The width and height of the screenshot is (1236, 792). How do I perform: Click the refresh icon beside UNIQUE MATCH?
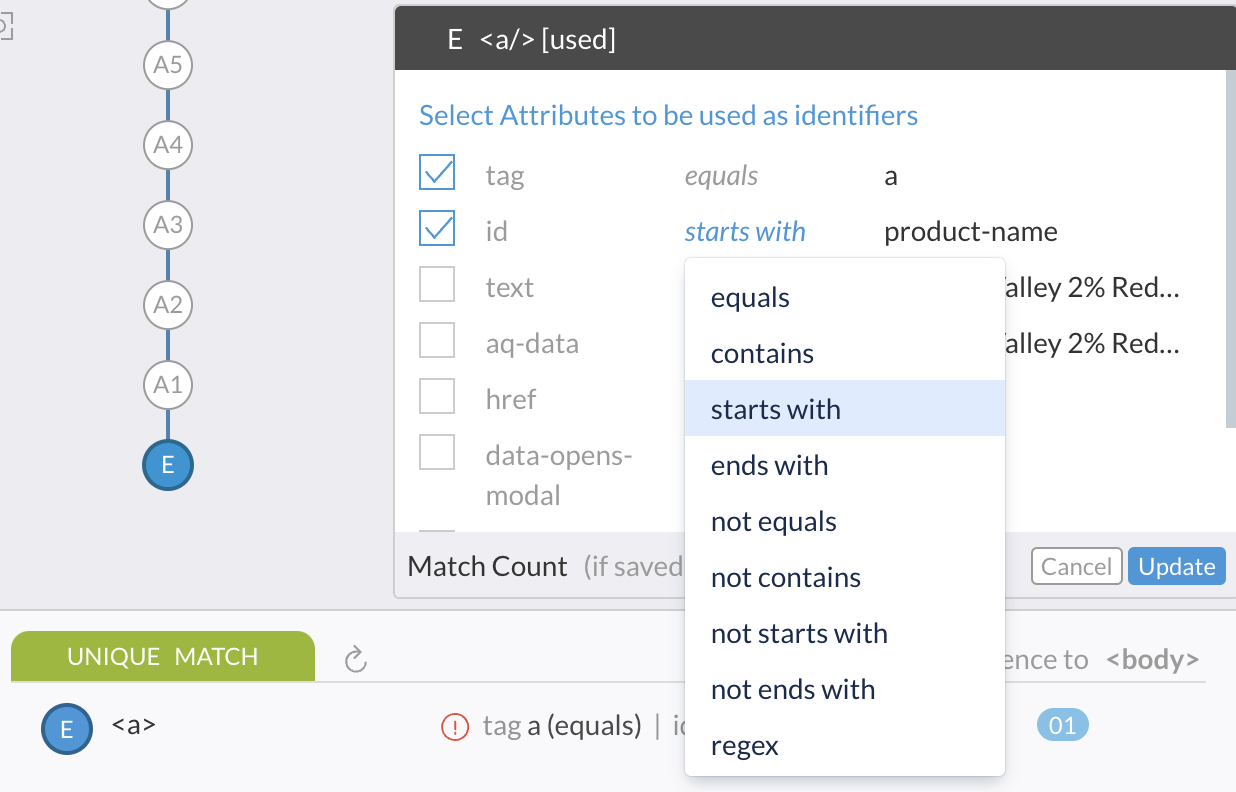356,658
